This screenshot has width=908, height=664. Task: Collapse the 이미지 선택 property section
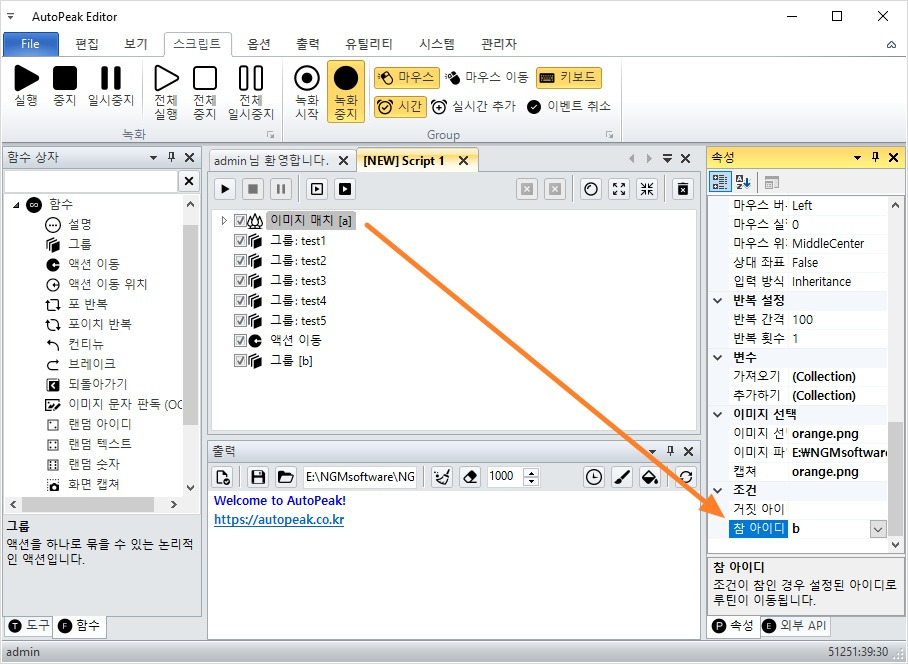click(x=718, y=414)
